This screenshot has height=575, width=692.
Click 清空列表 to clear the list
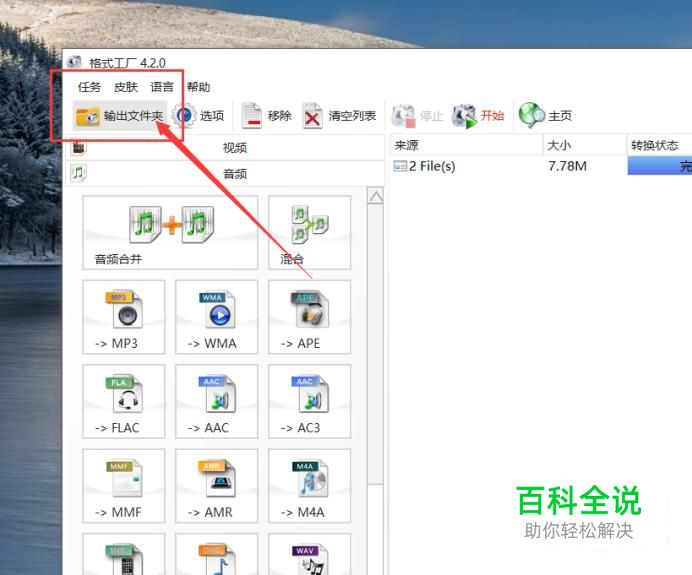(x=339, y=116)
